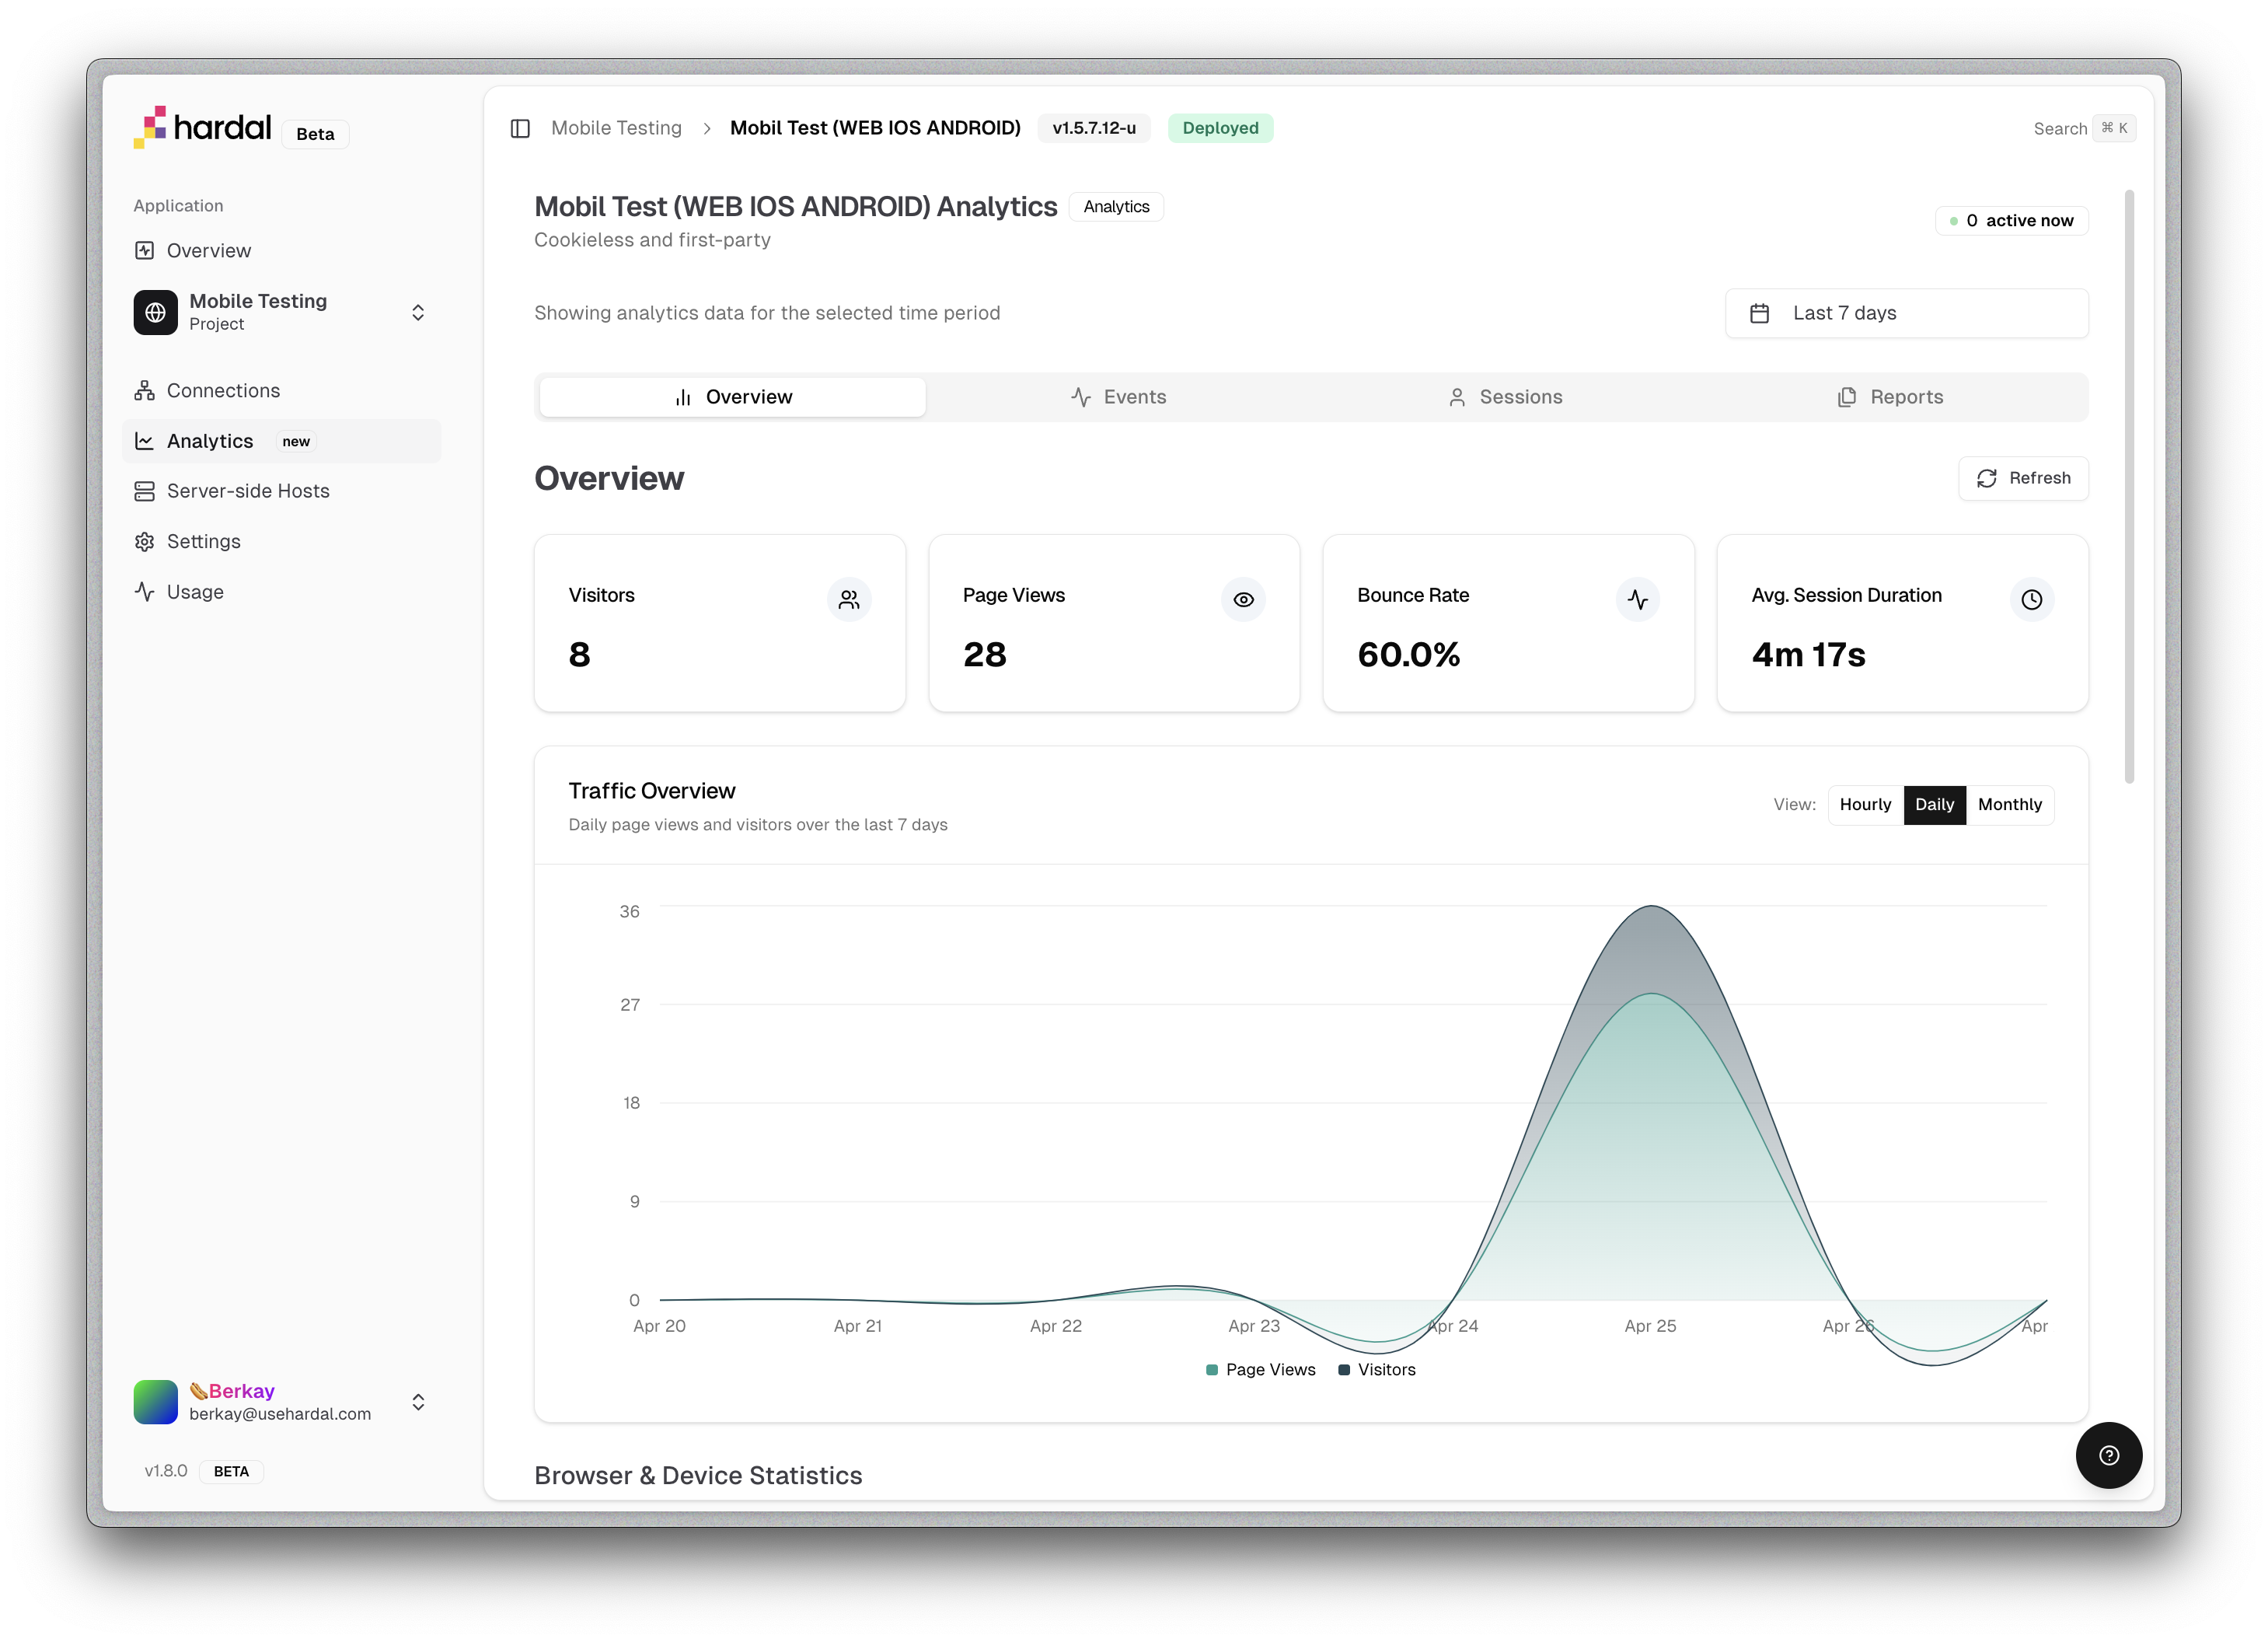Image resolution: width=2268 pixels, height=1642 pixels.
Task: Click the Visitors card people icon
Action: pyautogui.click(x=849, y=599)
